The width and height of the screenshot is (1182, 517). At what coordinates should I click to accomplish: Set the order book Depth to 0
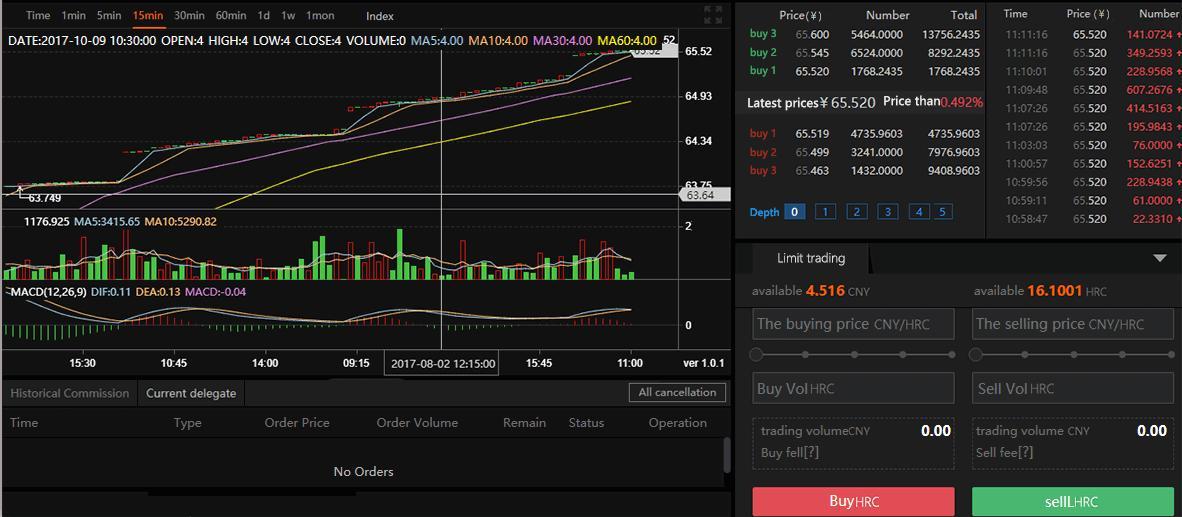coord(794,212)
